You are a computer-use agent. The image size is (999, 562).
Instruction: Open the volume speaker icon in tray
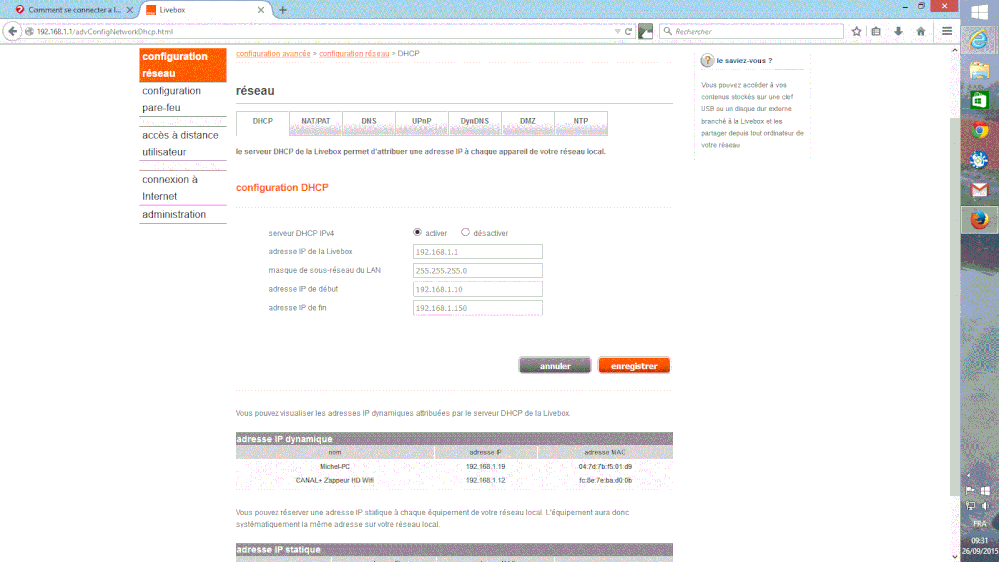click(985, 506)
